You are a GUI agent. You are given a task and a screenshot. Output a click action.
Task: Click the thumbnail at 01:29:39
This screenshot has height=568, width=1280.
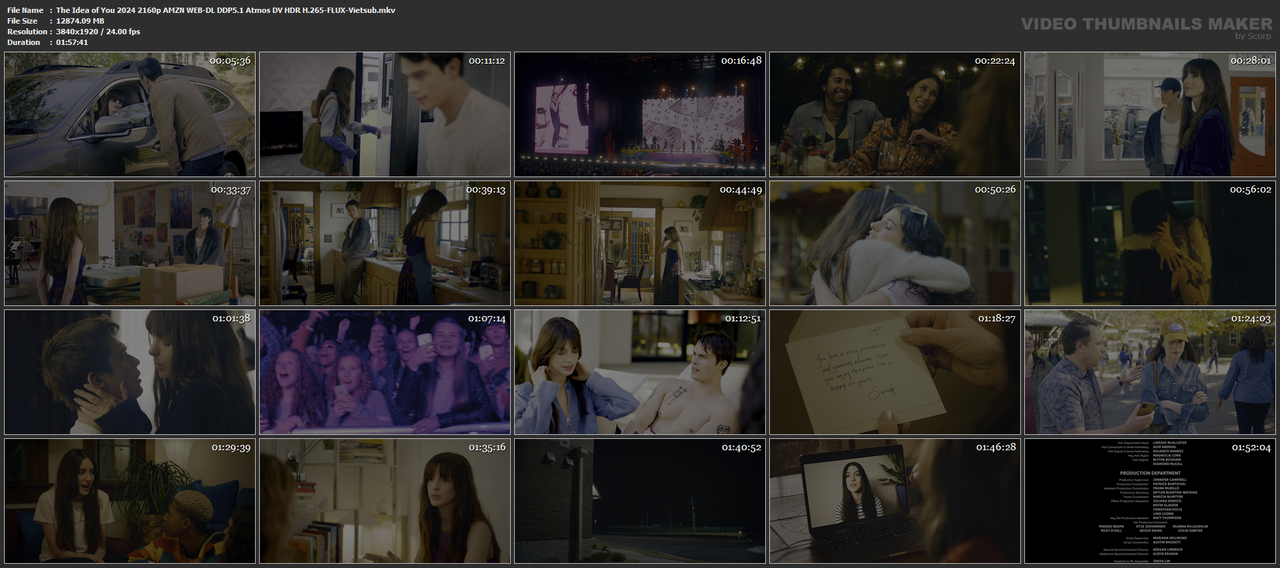tap(130, 500)
